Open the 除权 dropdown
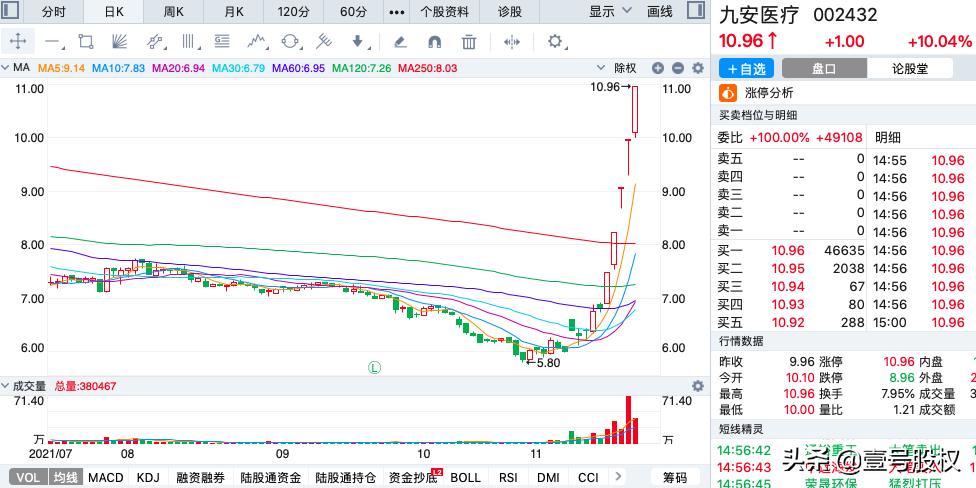This screenshot has width=976, height=488. point(617,68)
